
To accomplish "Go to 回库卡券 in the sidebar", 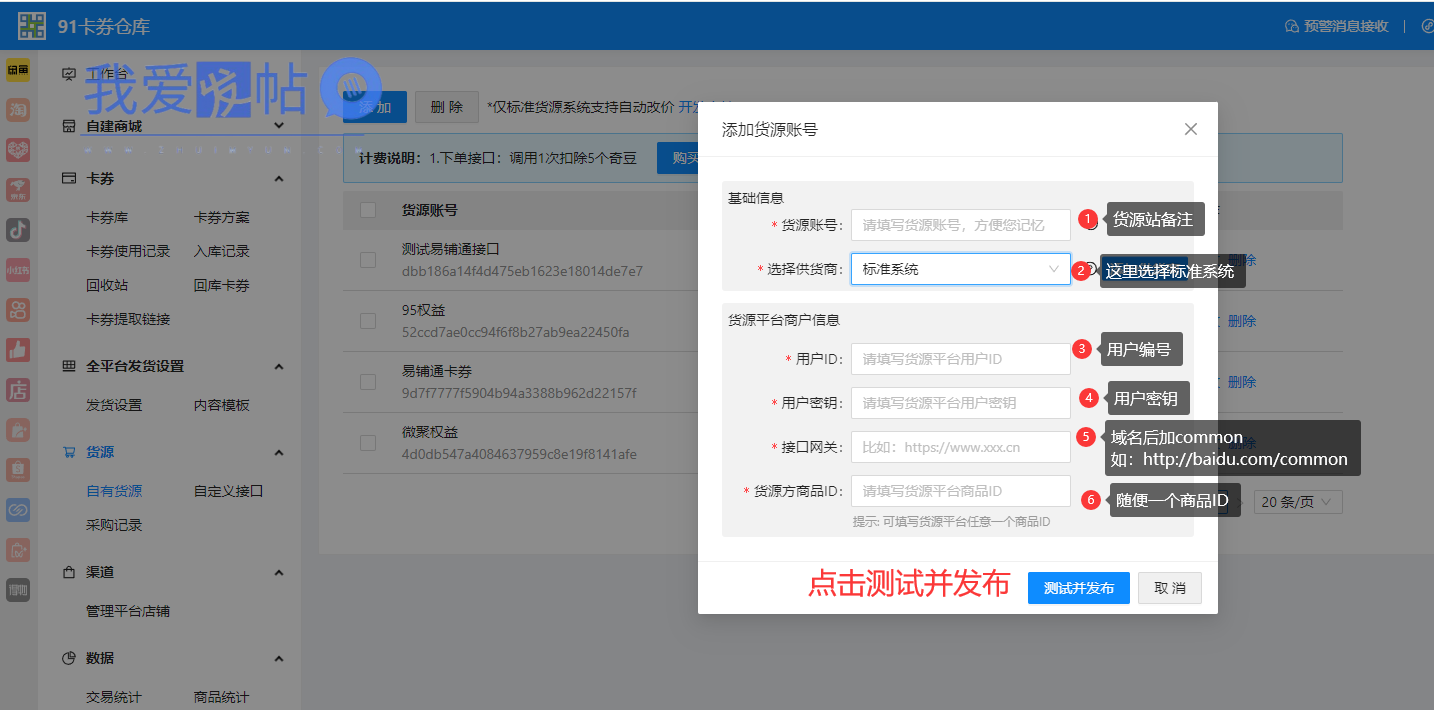I will click(x=222, y=285).
